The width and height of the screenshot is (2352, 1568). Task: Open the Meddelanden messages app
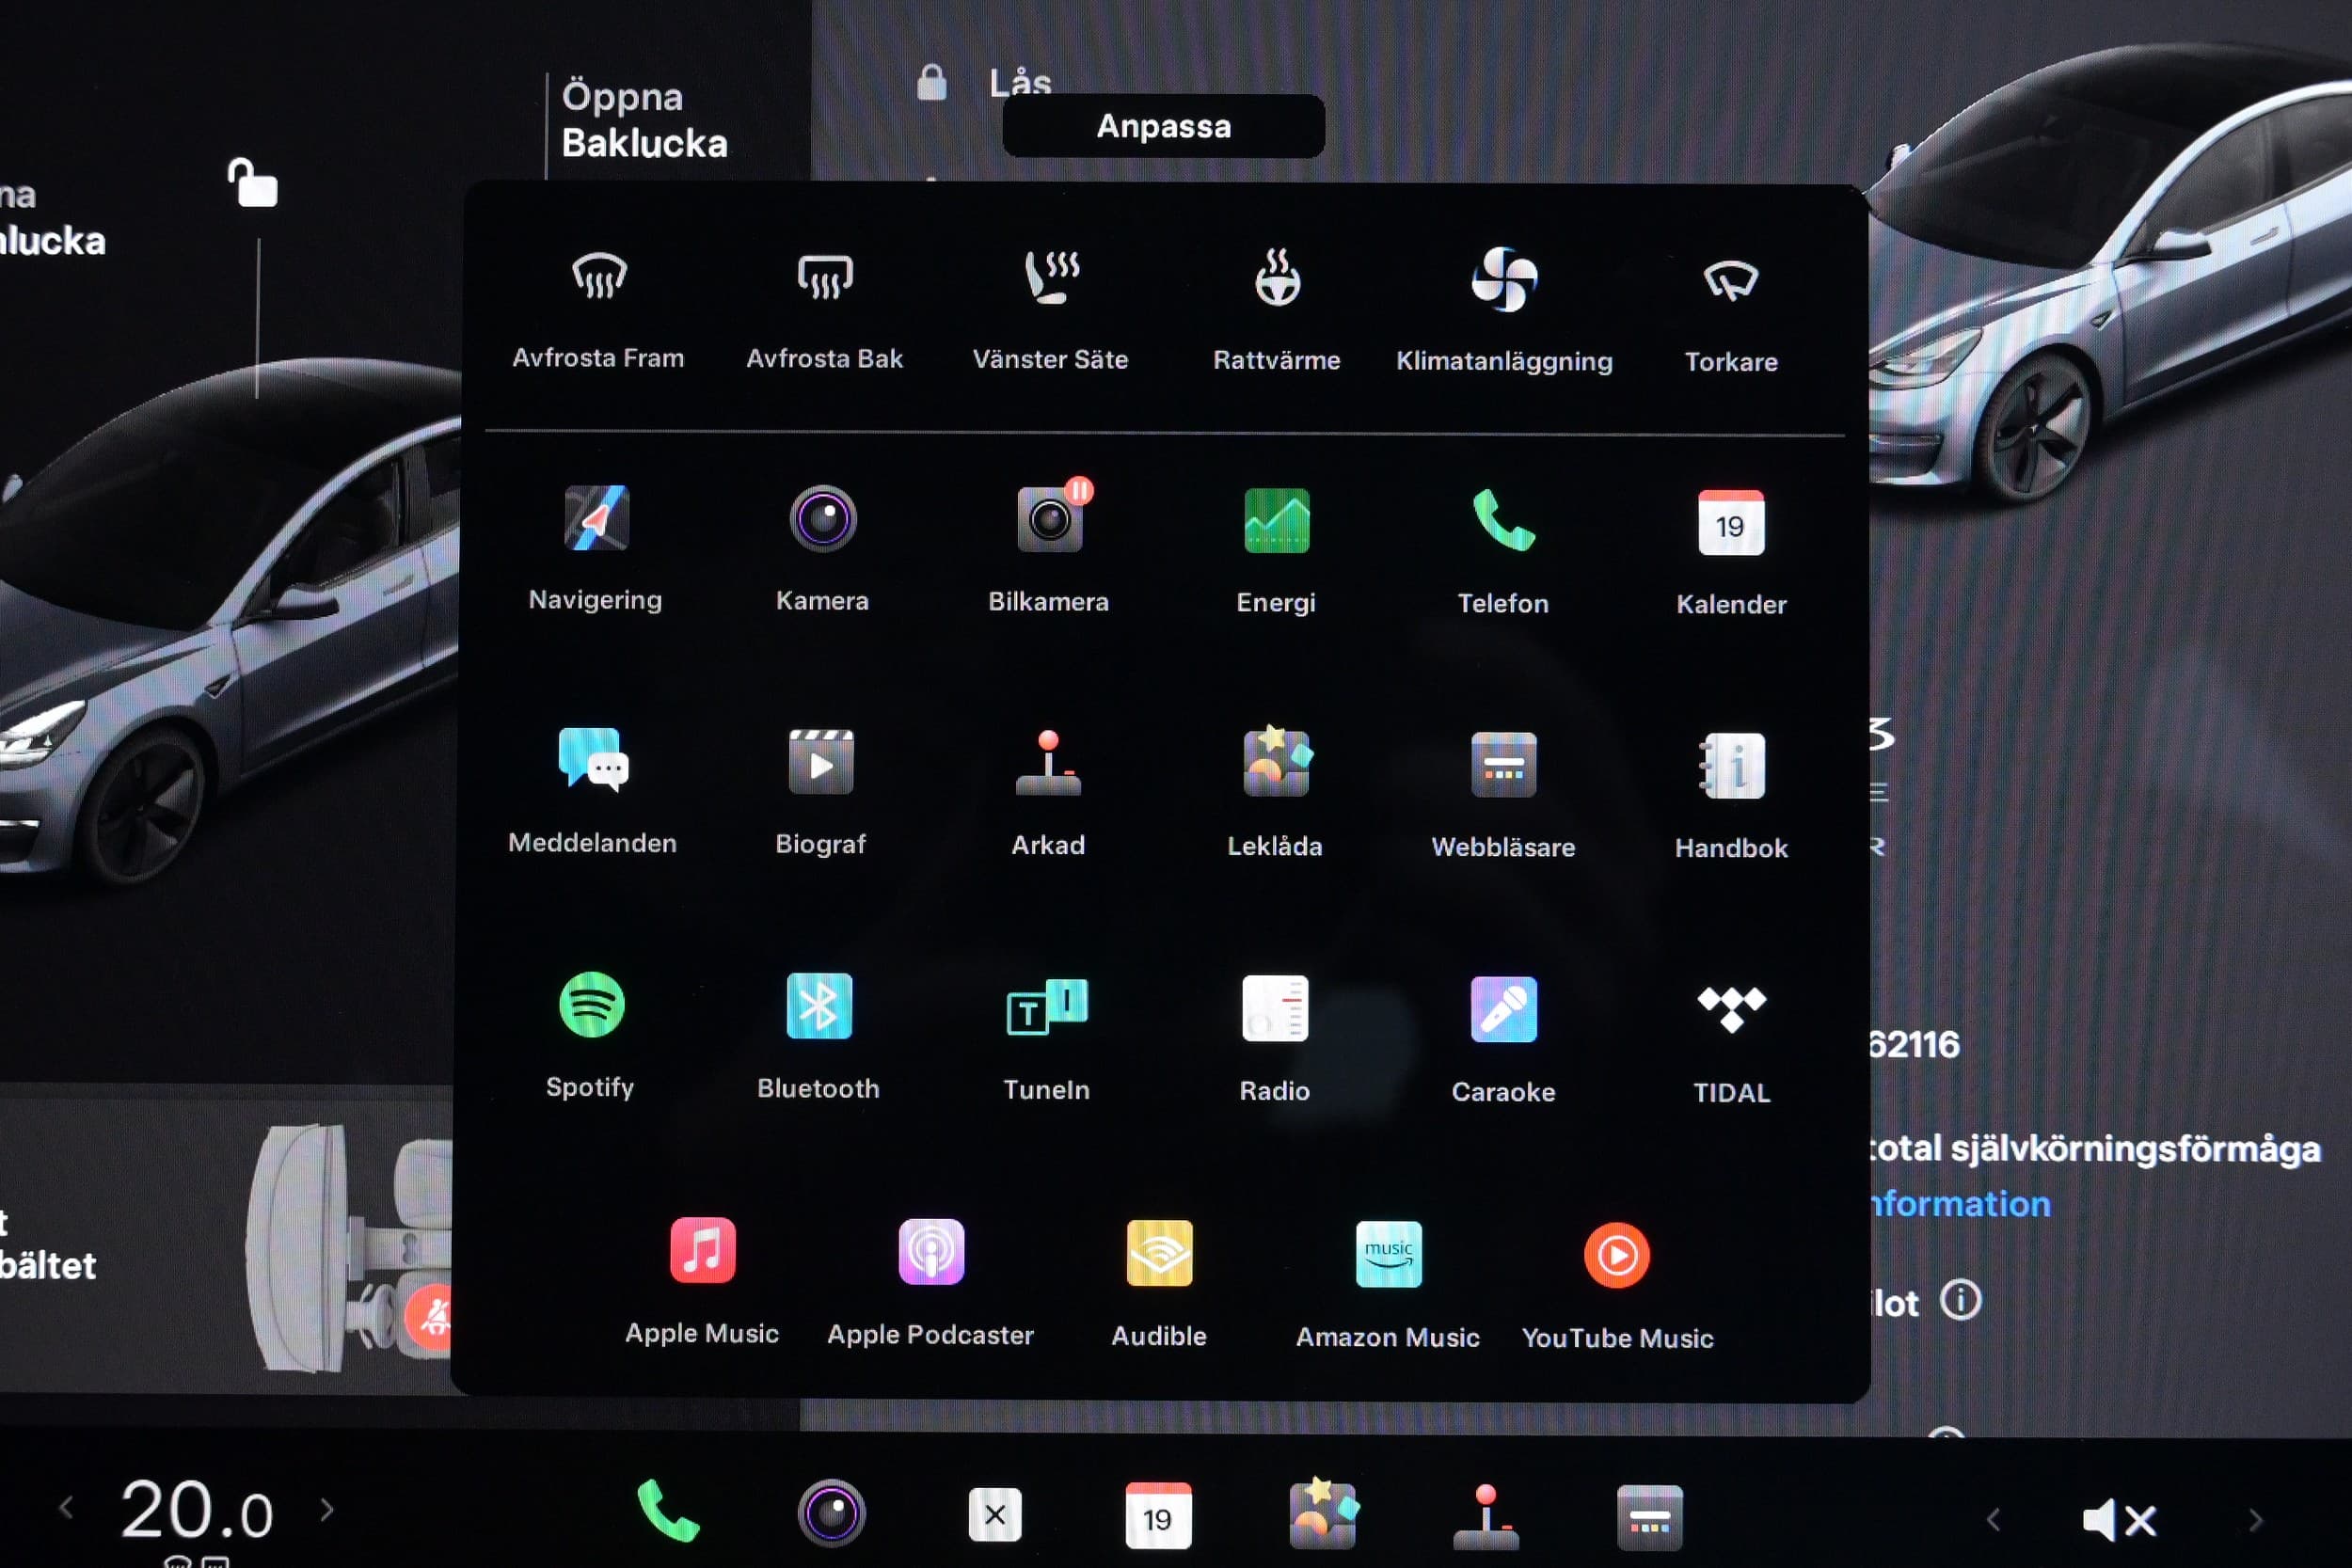(592, 790)
